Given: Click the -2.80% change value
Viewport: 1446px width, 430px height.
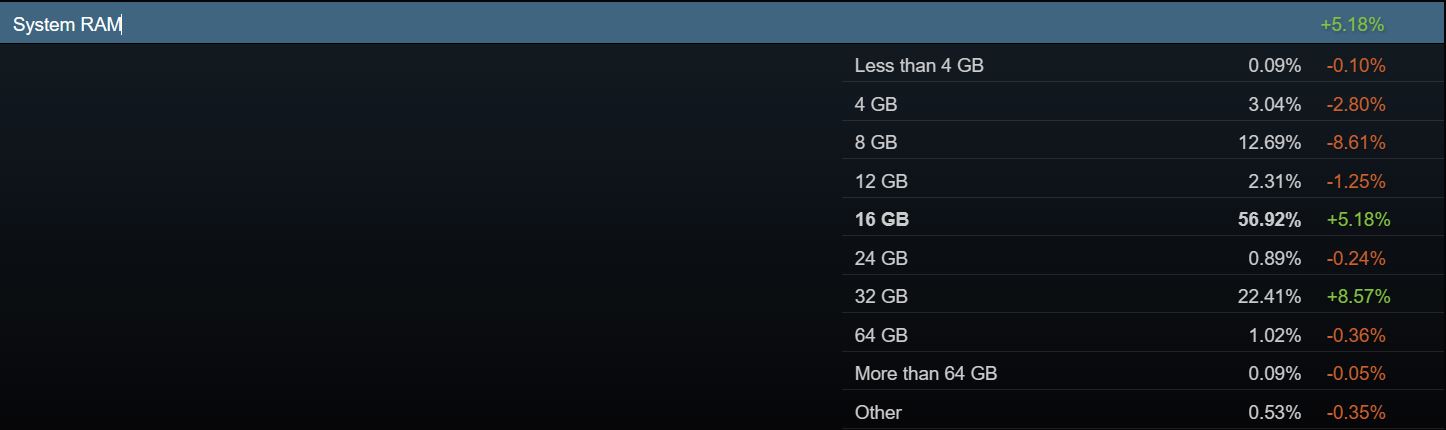Looking at the screenshot, I should coord(1356,104).
